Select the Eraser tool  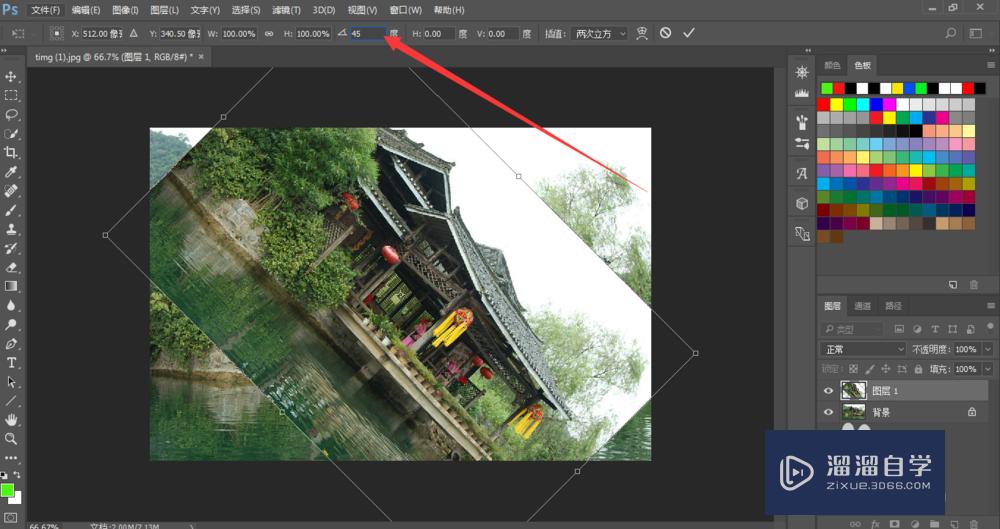[x=11, y=267]
